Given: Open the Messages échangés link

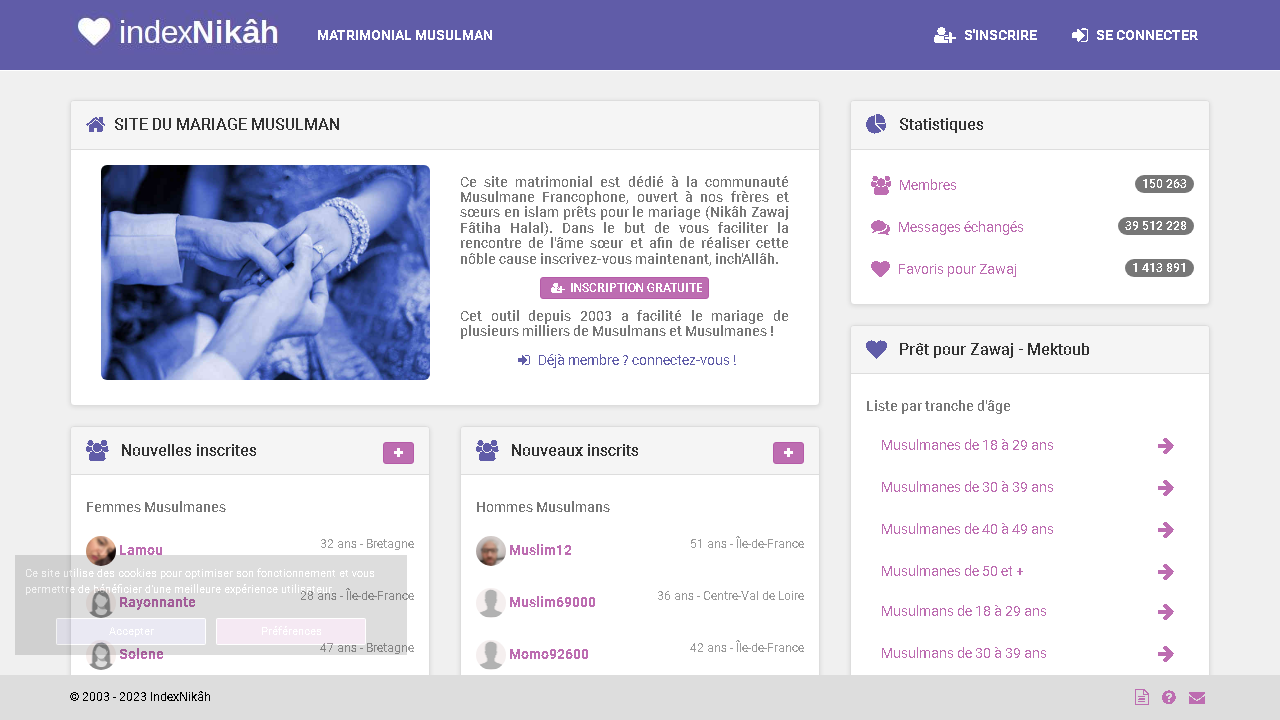Looking at the screenshot, I should point(961,227).
